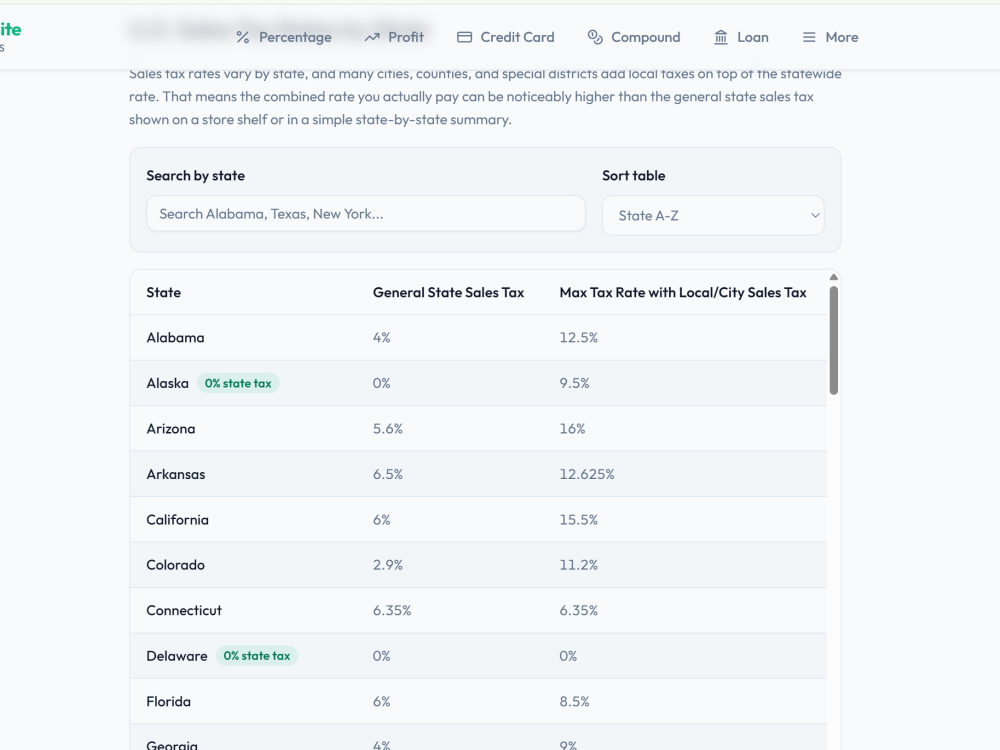Open the More hamburger menu icon
This screenshot has height=750, width=1000.
tap(809, 38)
